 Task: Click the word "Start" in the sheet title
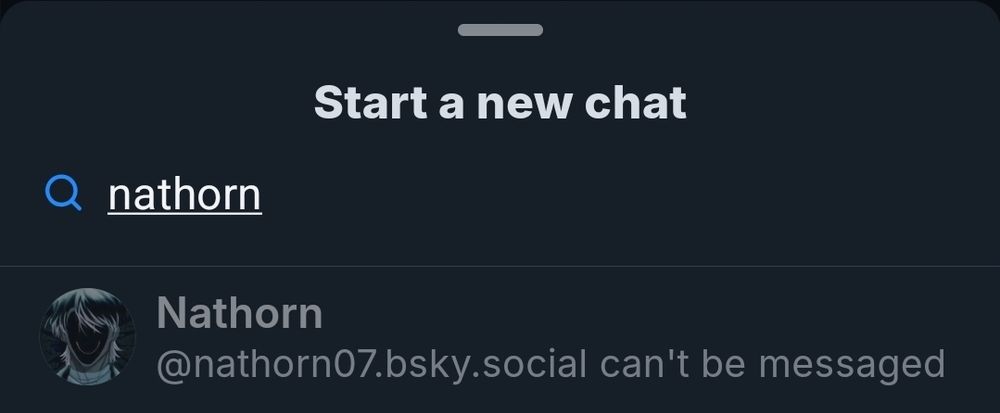[371, 103]
